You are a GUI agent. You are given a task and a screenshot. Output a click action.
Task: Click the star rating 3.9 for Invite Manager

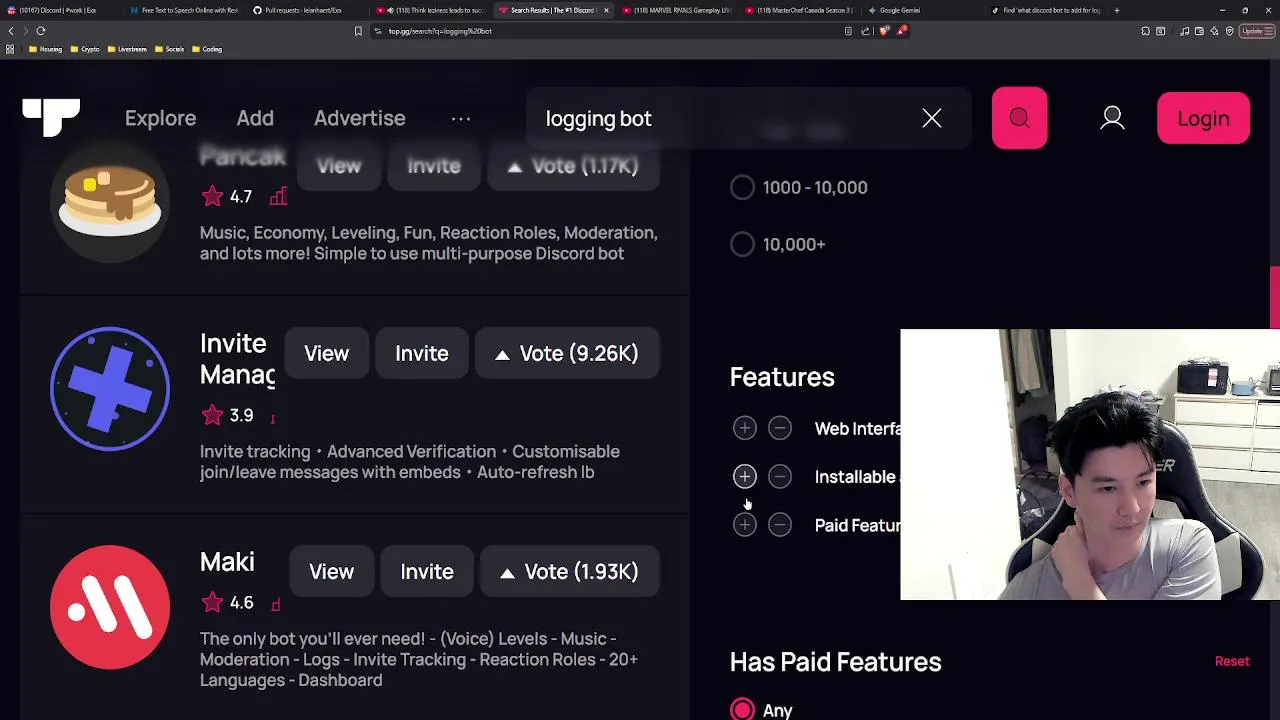point(227,415)
